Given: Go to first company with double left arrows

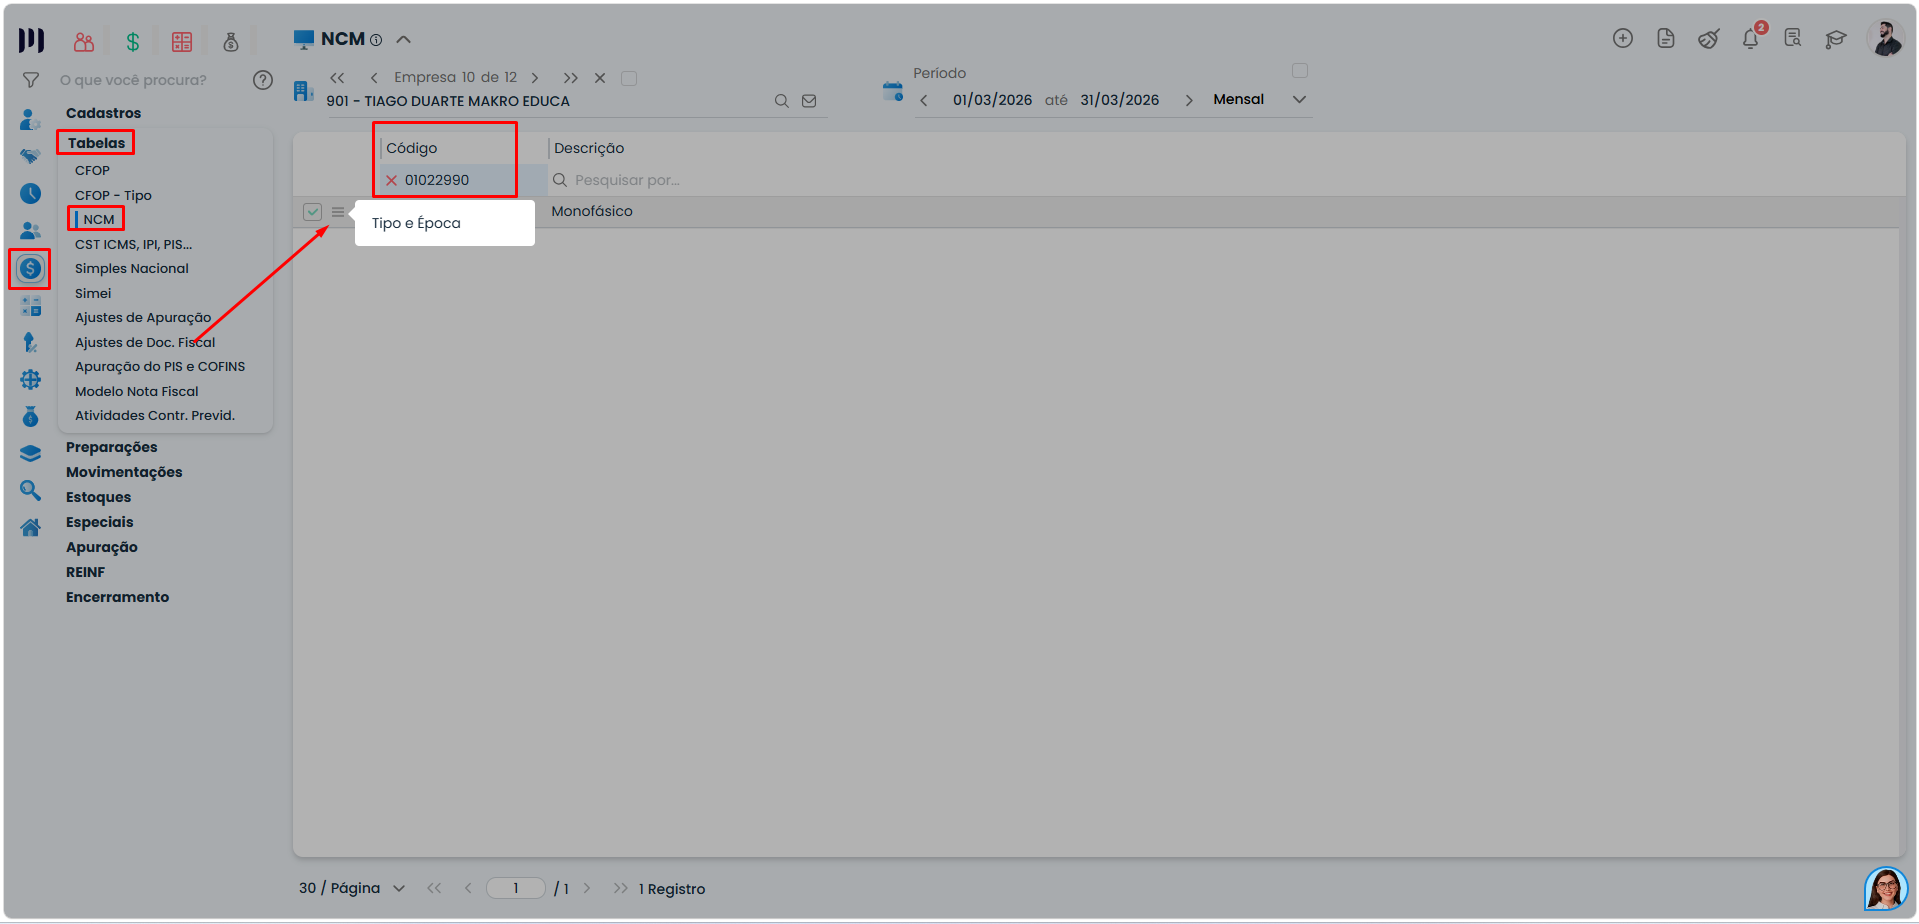Looking at the screenshot, I should (x=337, y=78).
